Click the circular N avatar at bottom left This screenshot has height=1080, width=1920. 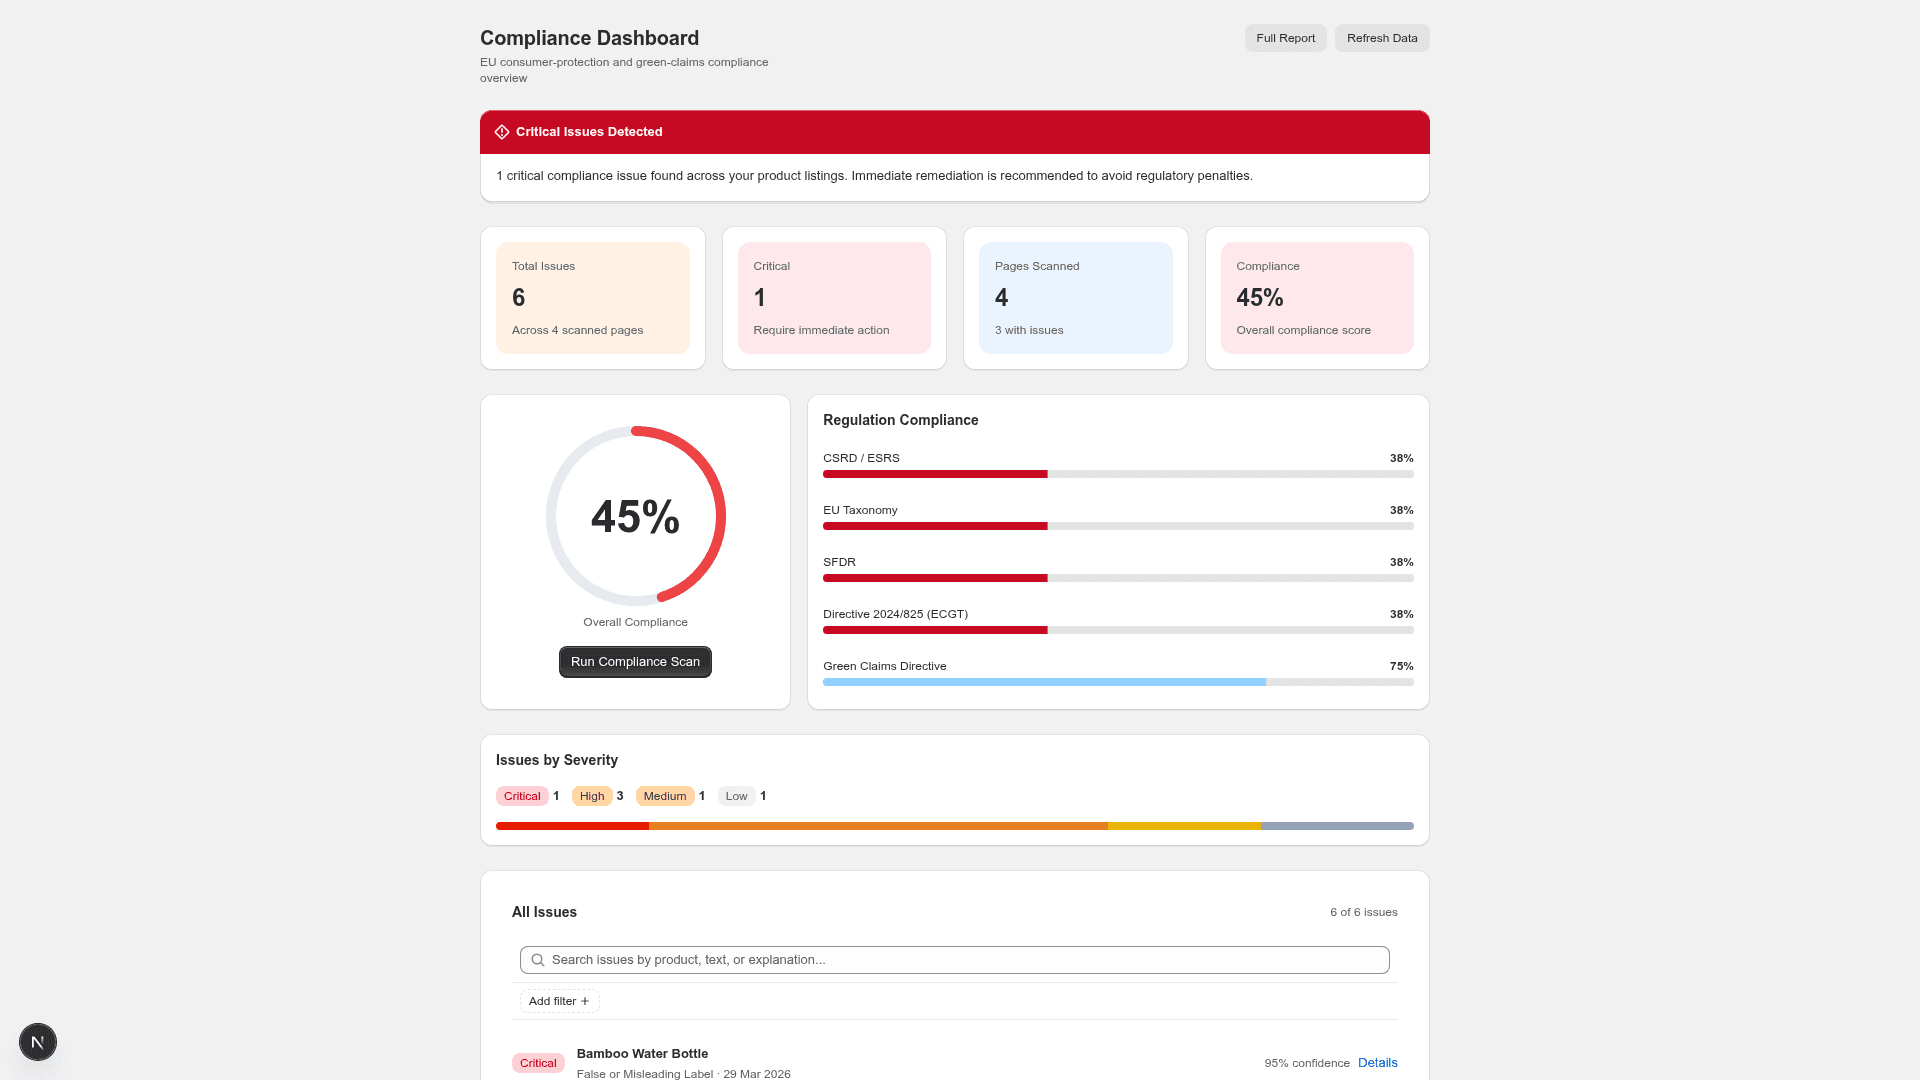37,1041
